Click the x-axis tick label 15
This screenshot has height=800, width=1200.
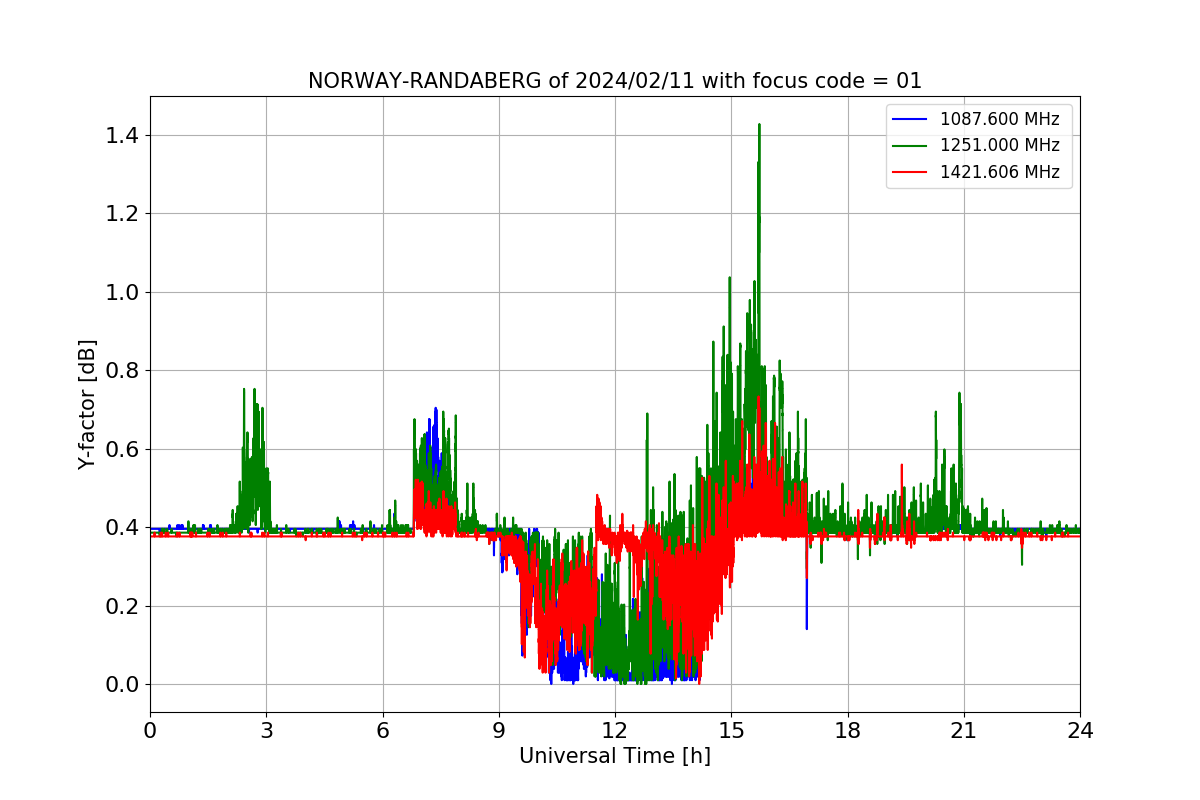(x=731, y=730)
